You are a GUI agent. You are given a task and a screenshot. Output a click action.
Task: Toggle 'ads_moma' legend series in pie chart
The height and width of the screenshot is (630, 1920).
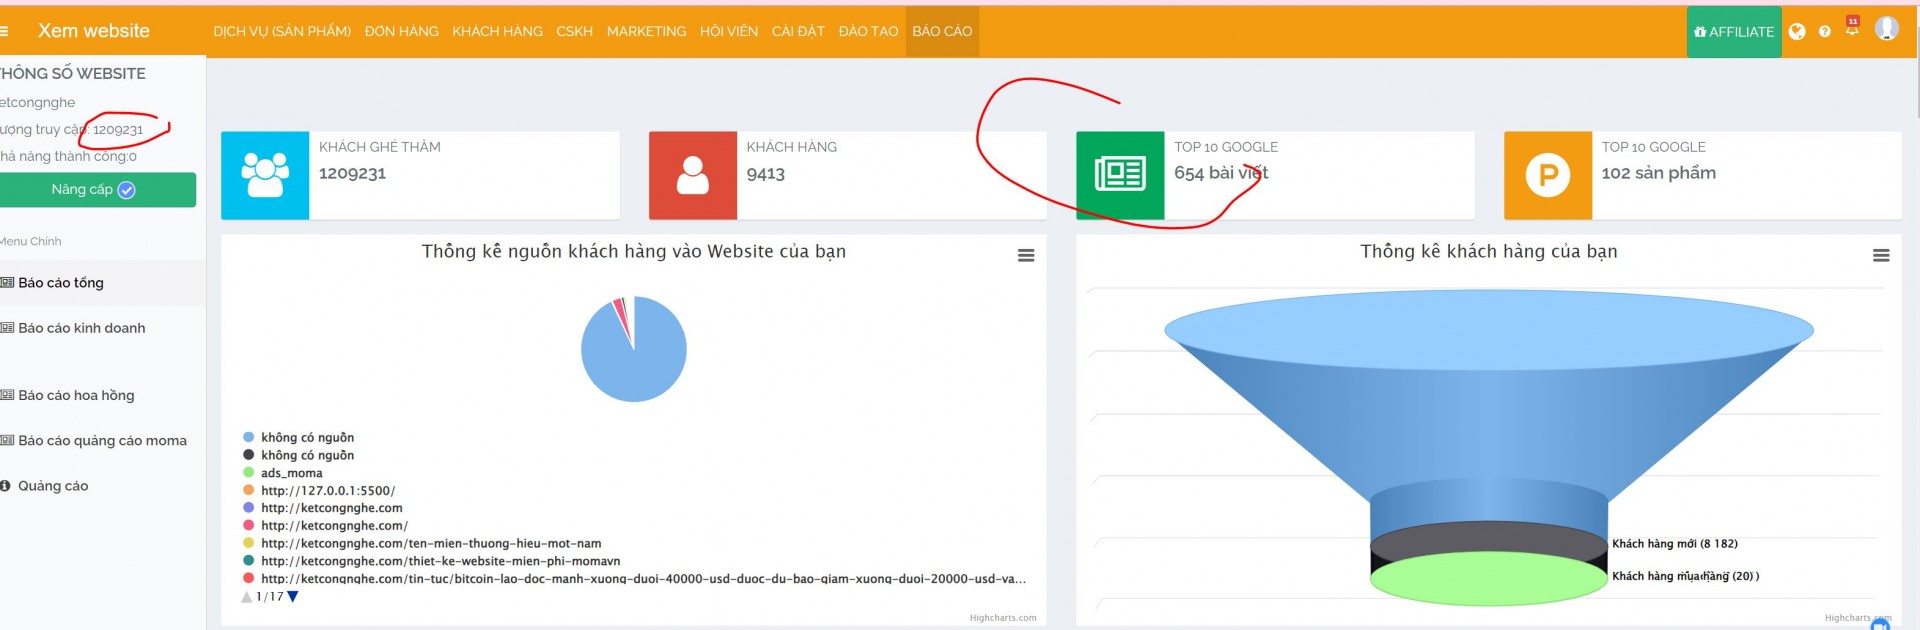pyautogui.click(x=291, y=473)
